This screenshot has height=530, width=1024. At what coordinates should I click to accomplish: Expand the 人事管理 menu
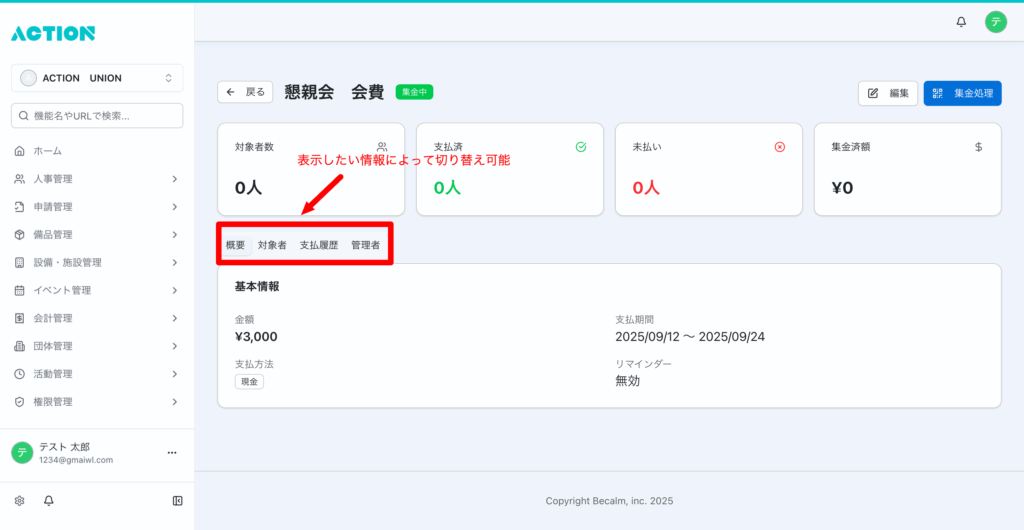97,179
